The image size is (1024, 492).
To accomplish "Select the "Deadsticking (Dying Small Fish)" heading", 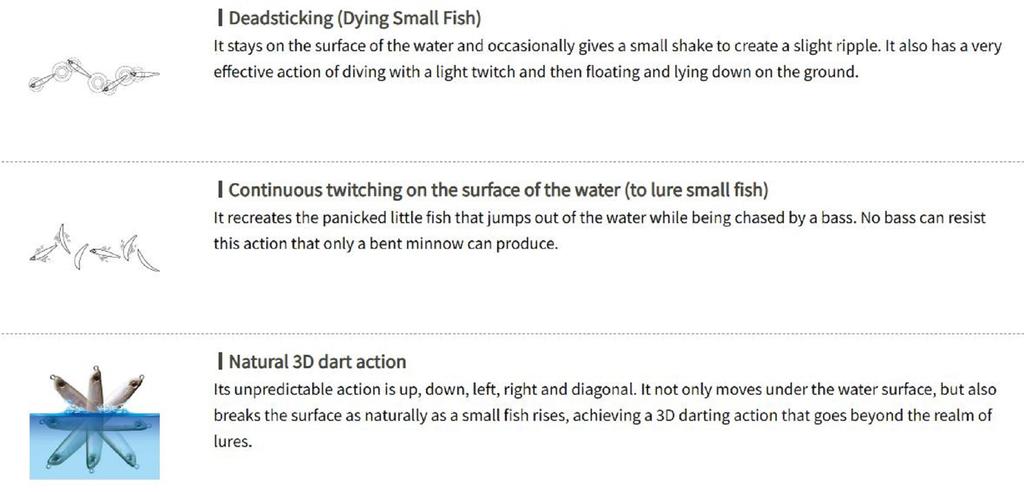I will 356,19.
